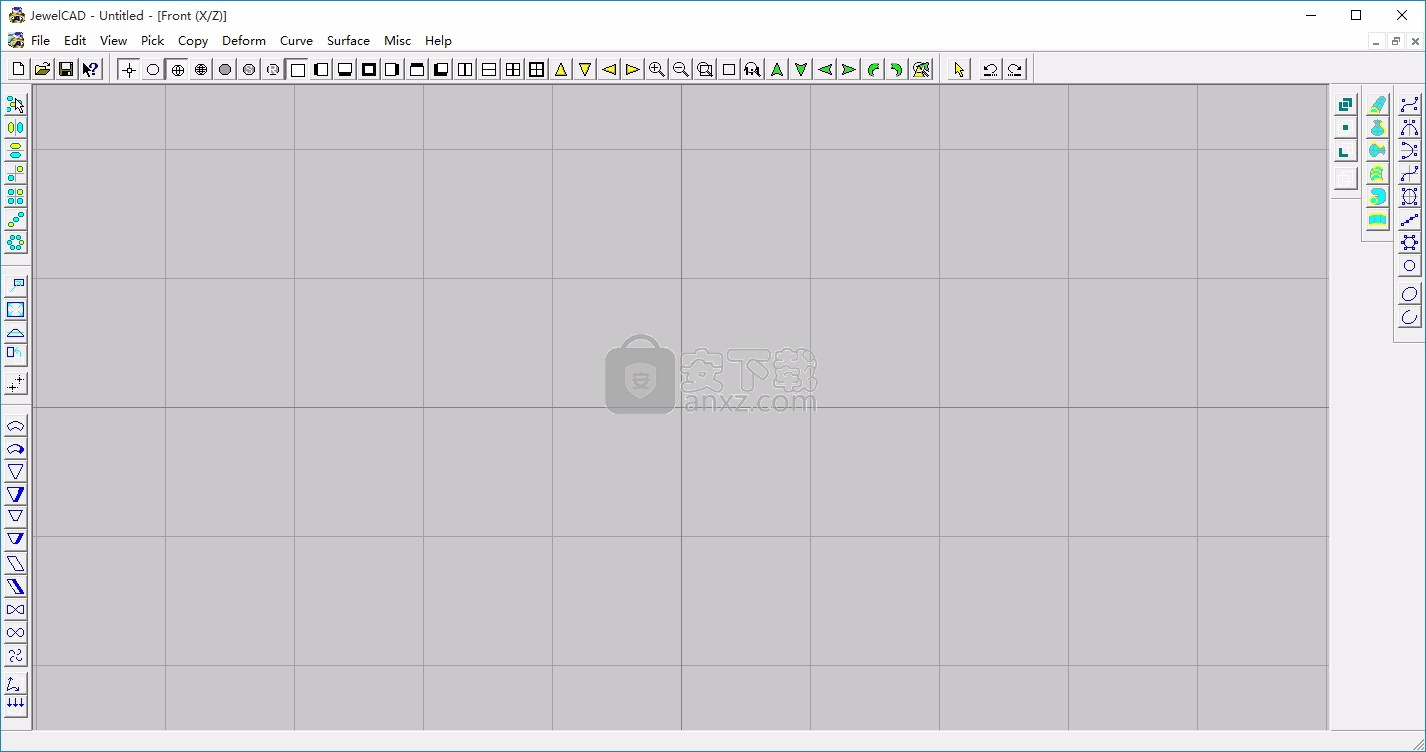The width and height of the screenshot is (1426, 752).
Task: Create a new file with the blank page icon
Action: point(18,69)
